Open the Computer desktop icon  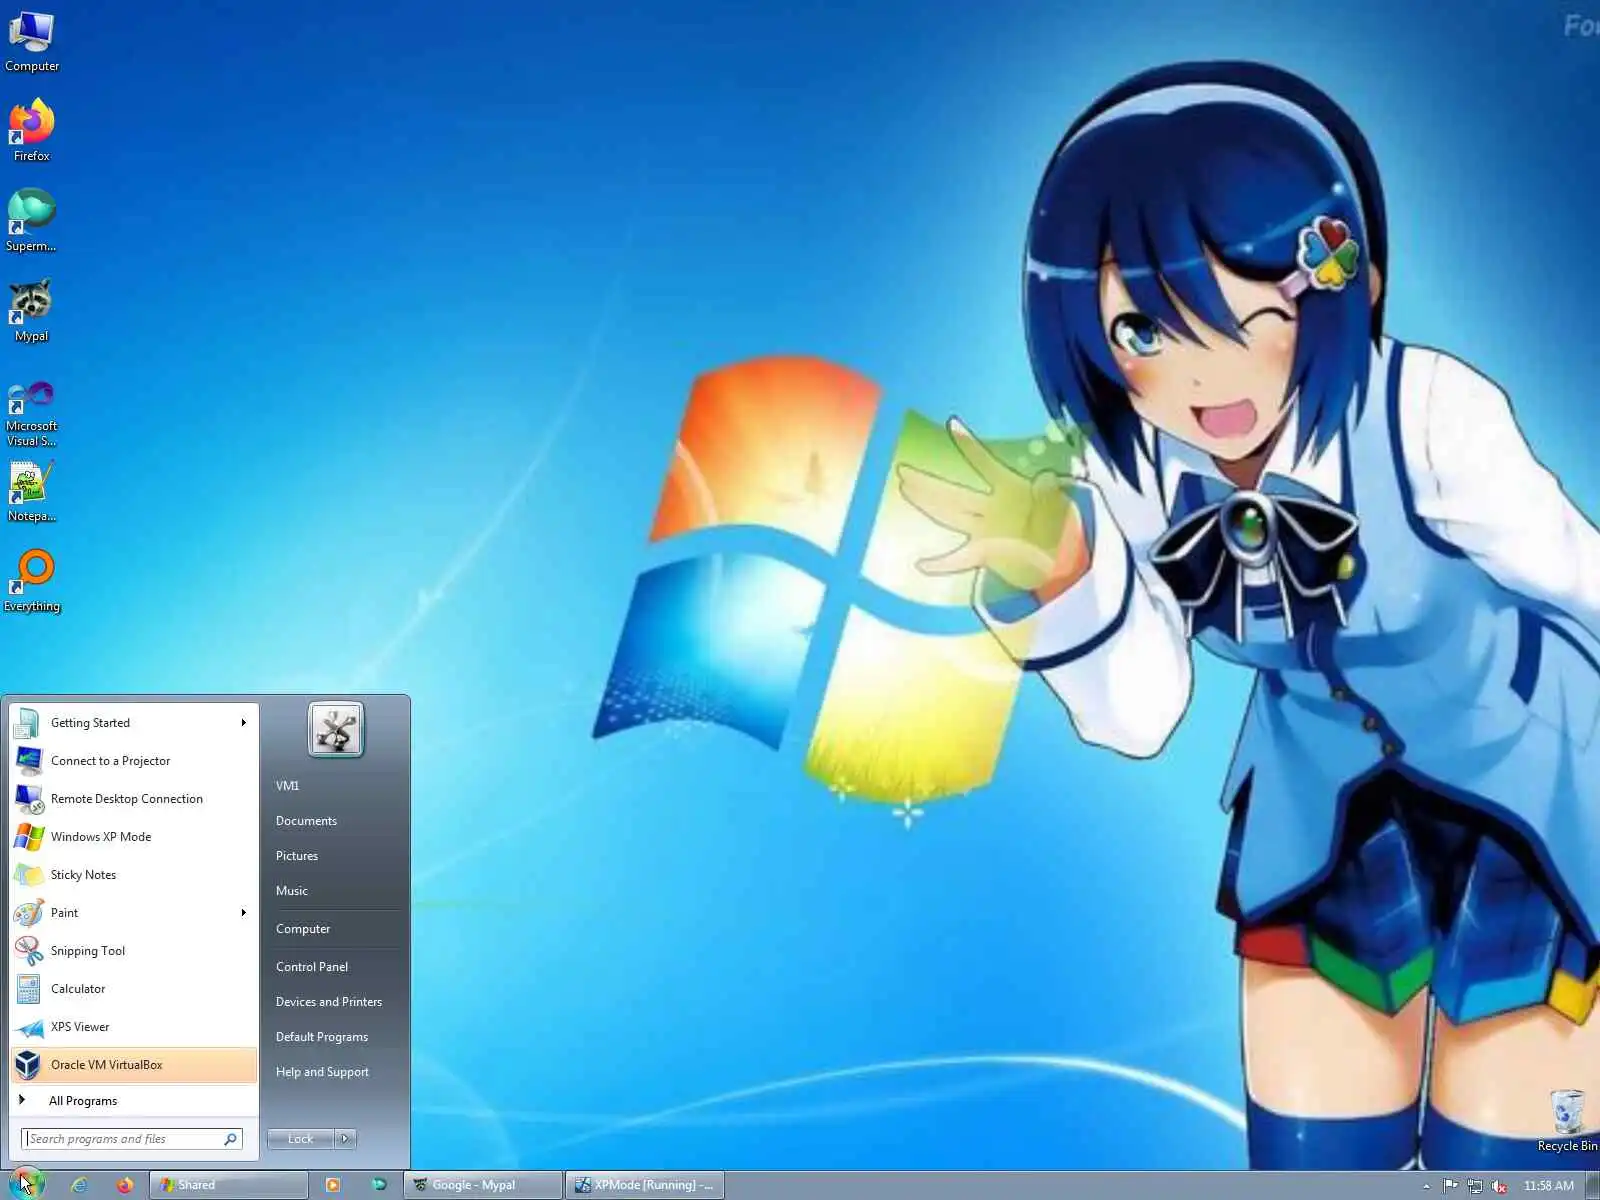(x=32, y=42)
